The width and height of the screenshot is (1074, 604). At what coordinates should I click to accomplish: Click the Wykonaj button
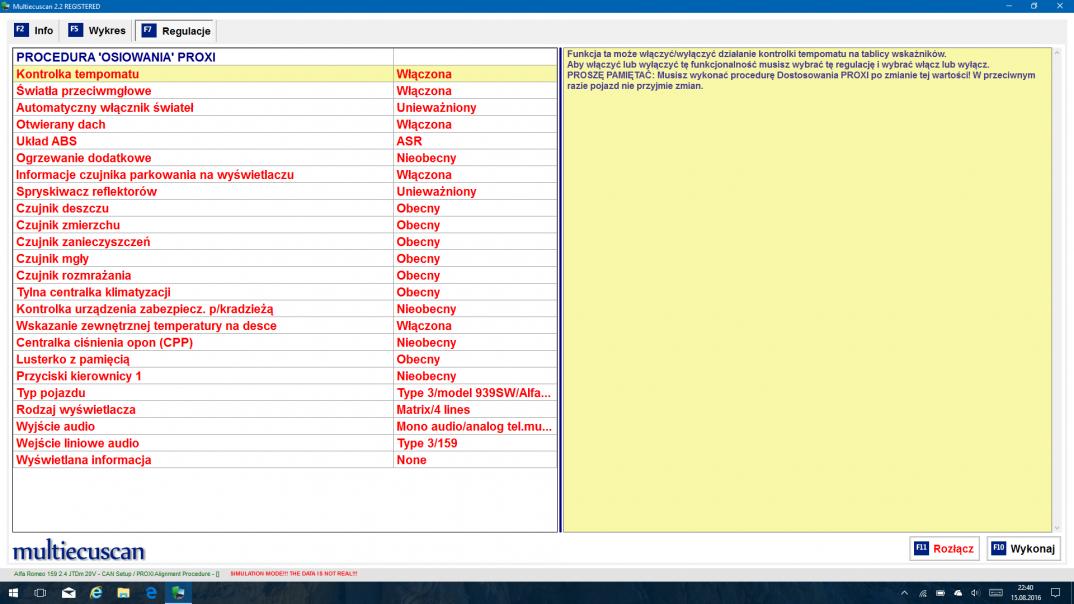(1023, 549)
